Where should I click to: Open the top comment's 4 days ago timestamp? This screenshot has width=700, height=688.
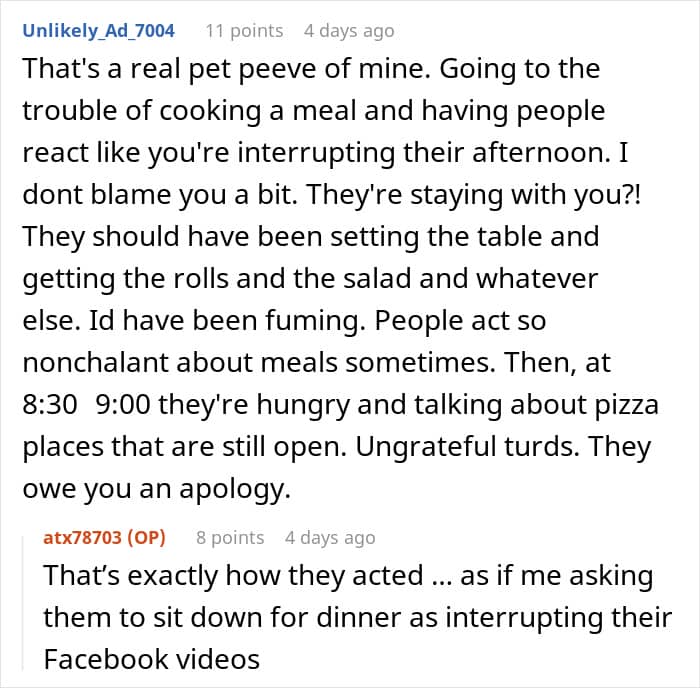tap(349, 31)
